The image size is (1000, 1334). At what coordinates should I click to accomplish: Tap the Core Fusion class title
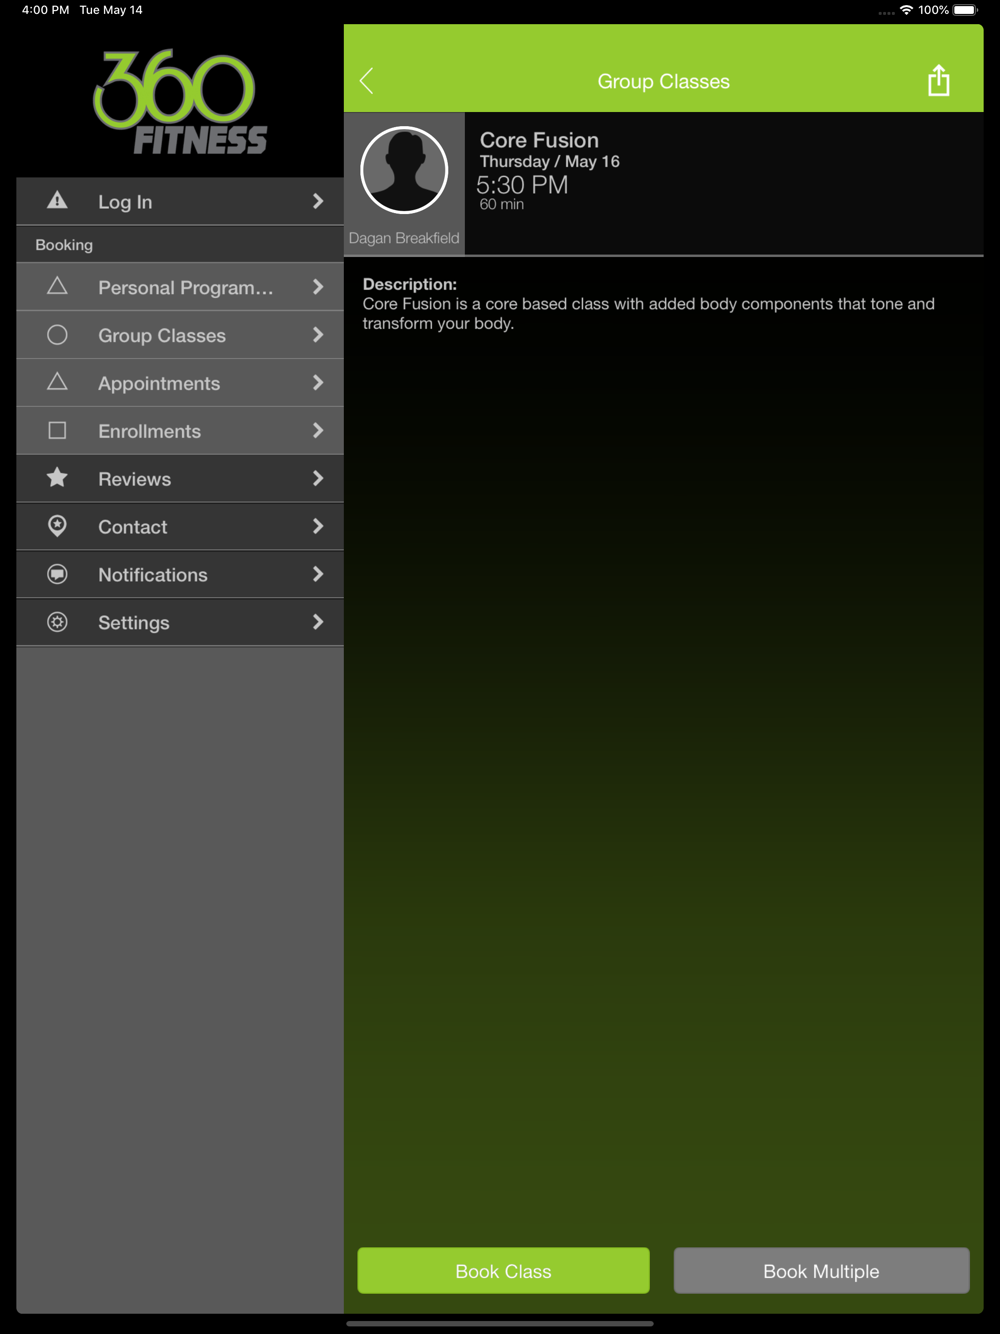(539, 140)
